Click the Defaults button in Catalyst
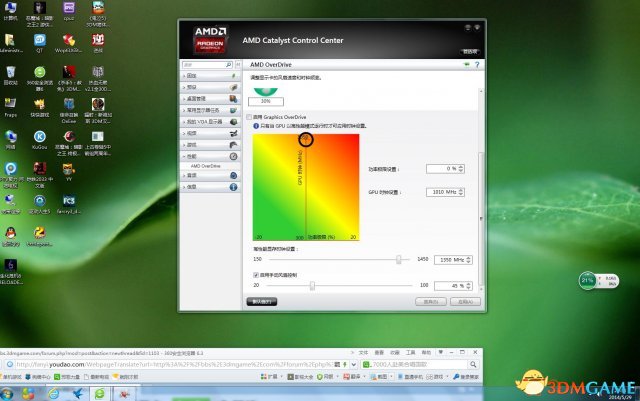Screen dimensions: 640x401 click(x=262, y=302)
